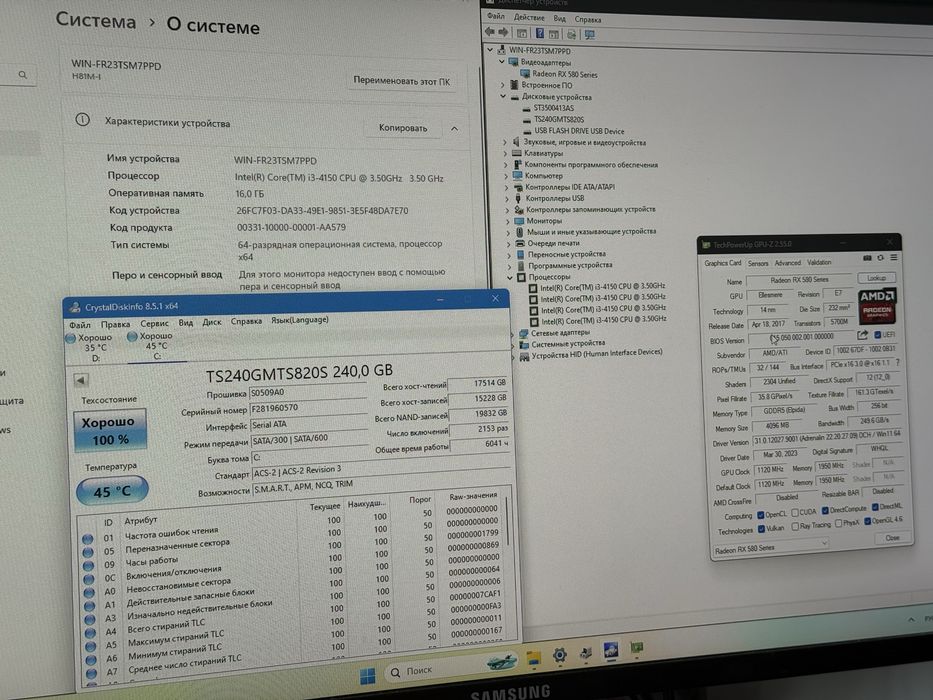Toggle the UEFI checkbox in GPU-Z

tap(877, 335)
